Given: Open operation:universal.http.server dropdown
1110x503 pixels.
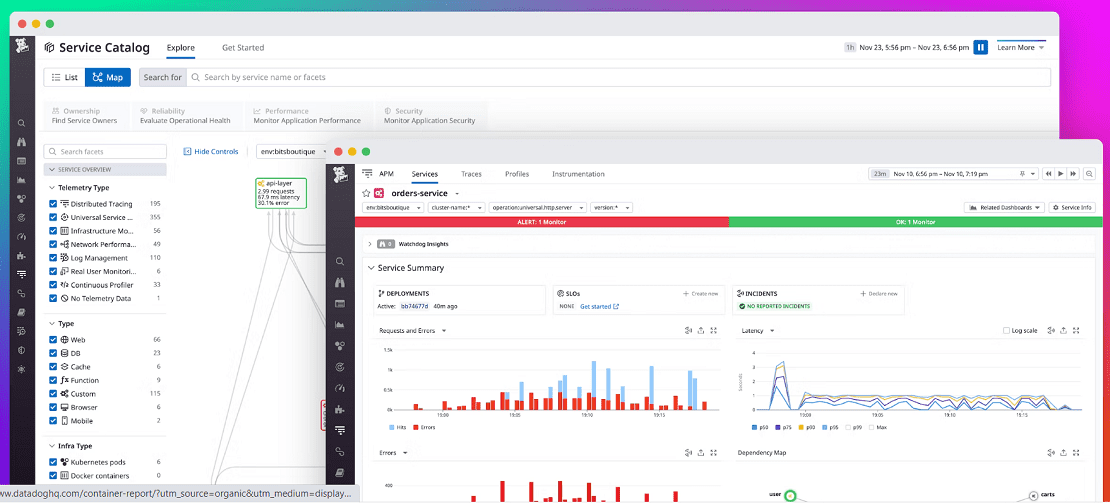Looking at the screenshot, I should (538, 207).
